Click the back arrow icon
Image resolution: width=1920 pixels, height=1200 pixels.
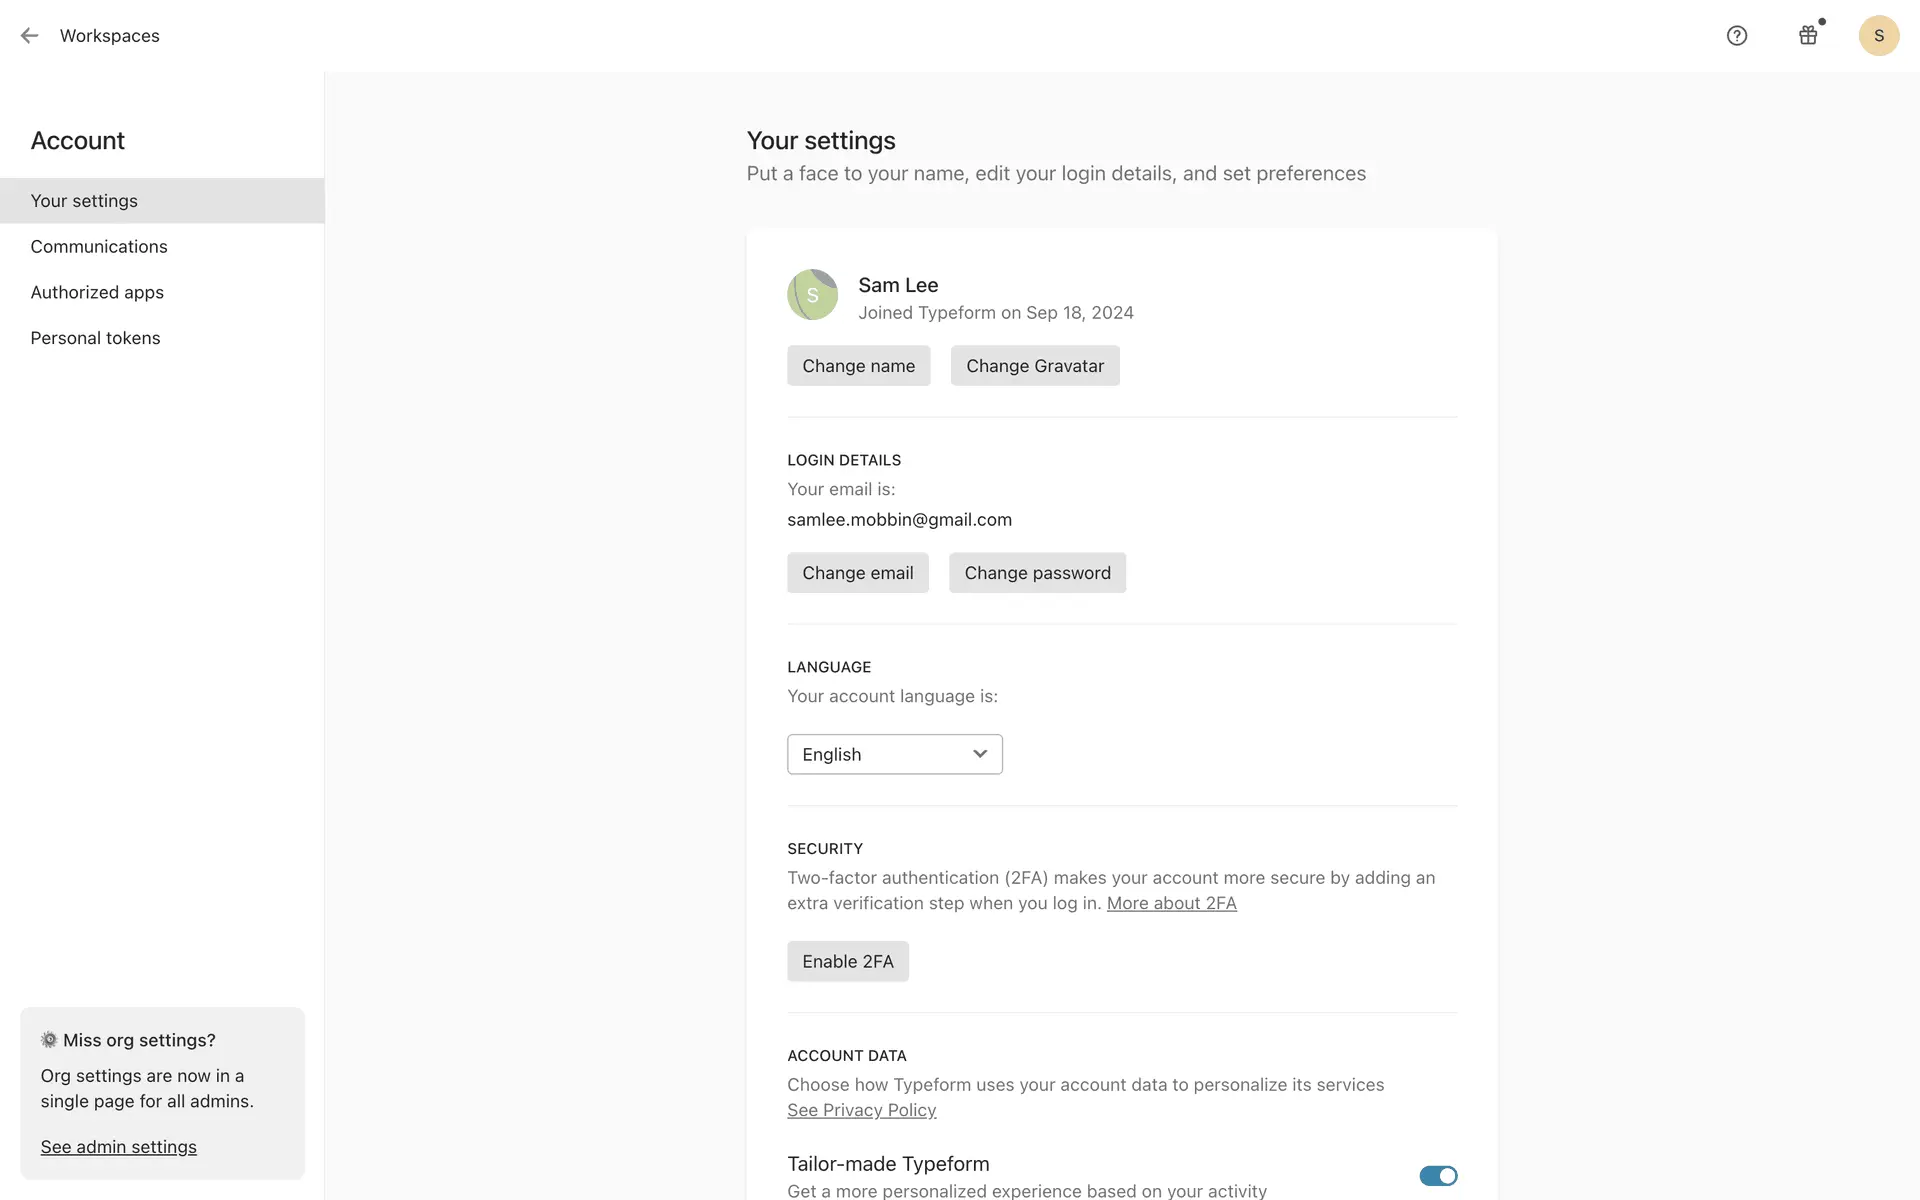pos(29,36)
